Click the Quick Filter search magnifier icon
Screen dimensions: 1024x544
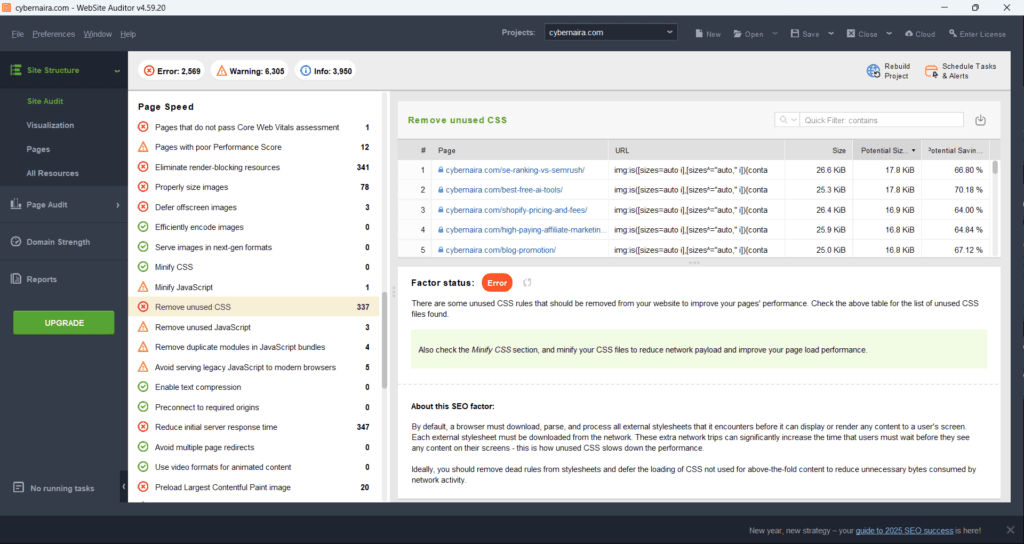coord(782,120)
